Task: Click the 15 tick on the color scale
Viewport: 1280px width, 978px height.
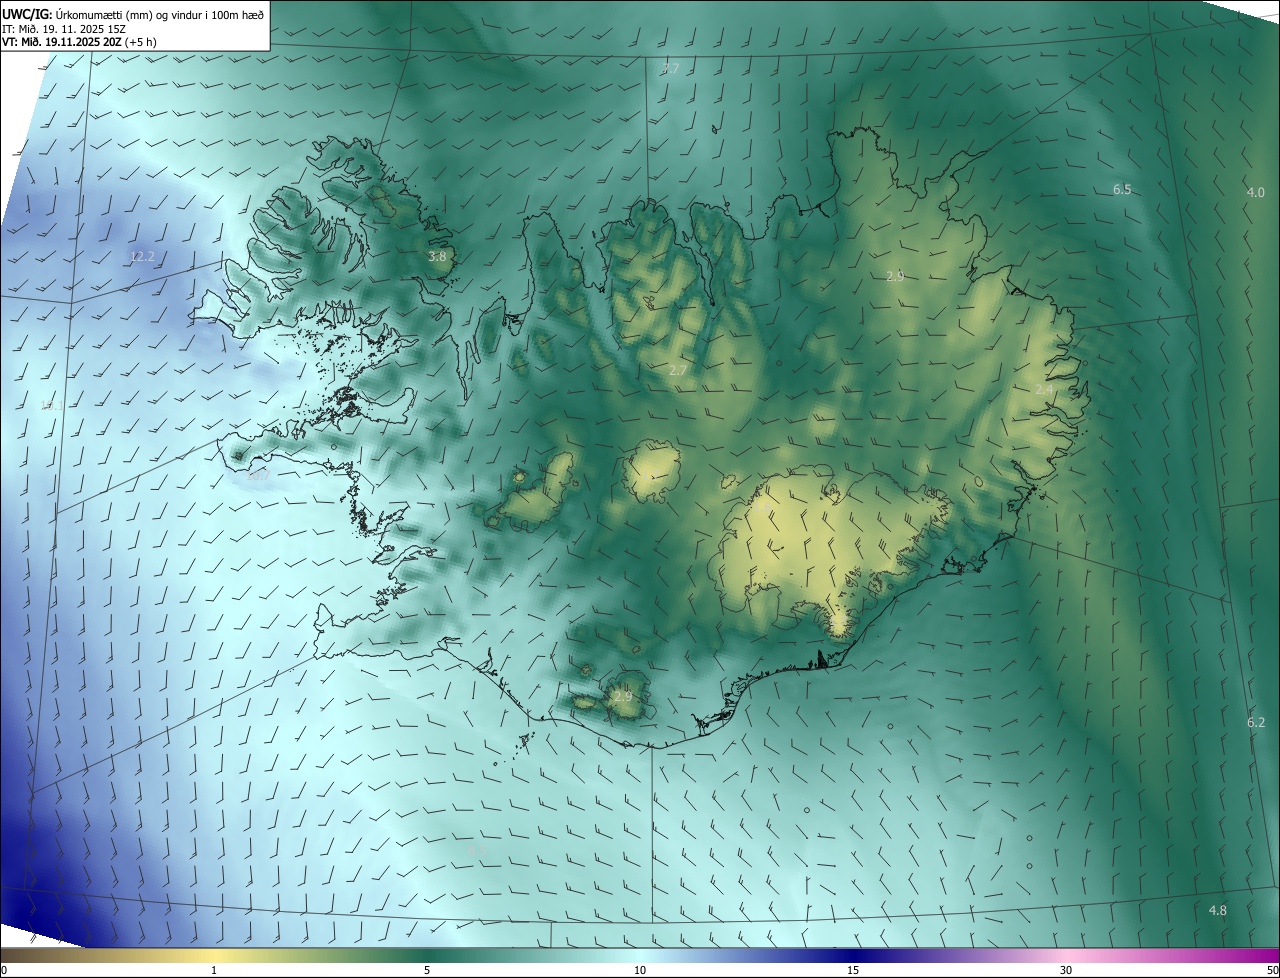Action: (853, 971)
